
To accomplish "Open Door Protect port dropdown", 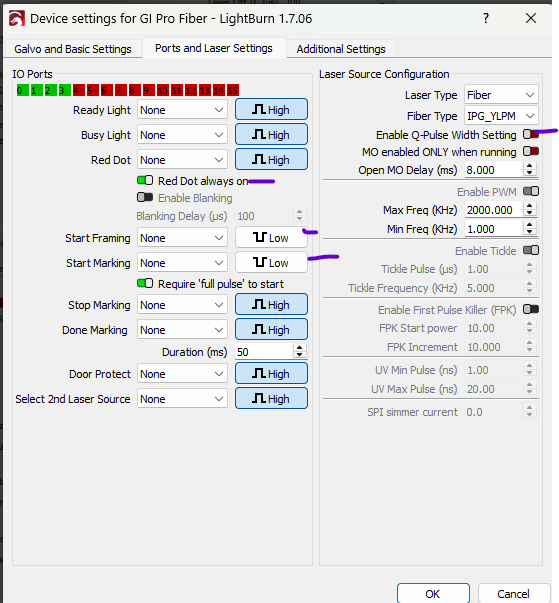I will (182, 374).
